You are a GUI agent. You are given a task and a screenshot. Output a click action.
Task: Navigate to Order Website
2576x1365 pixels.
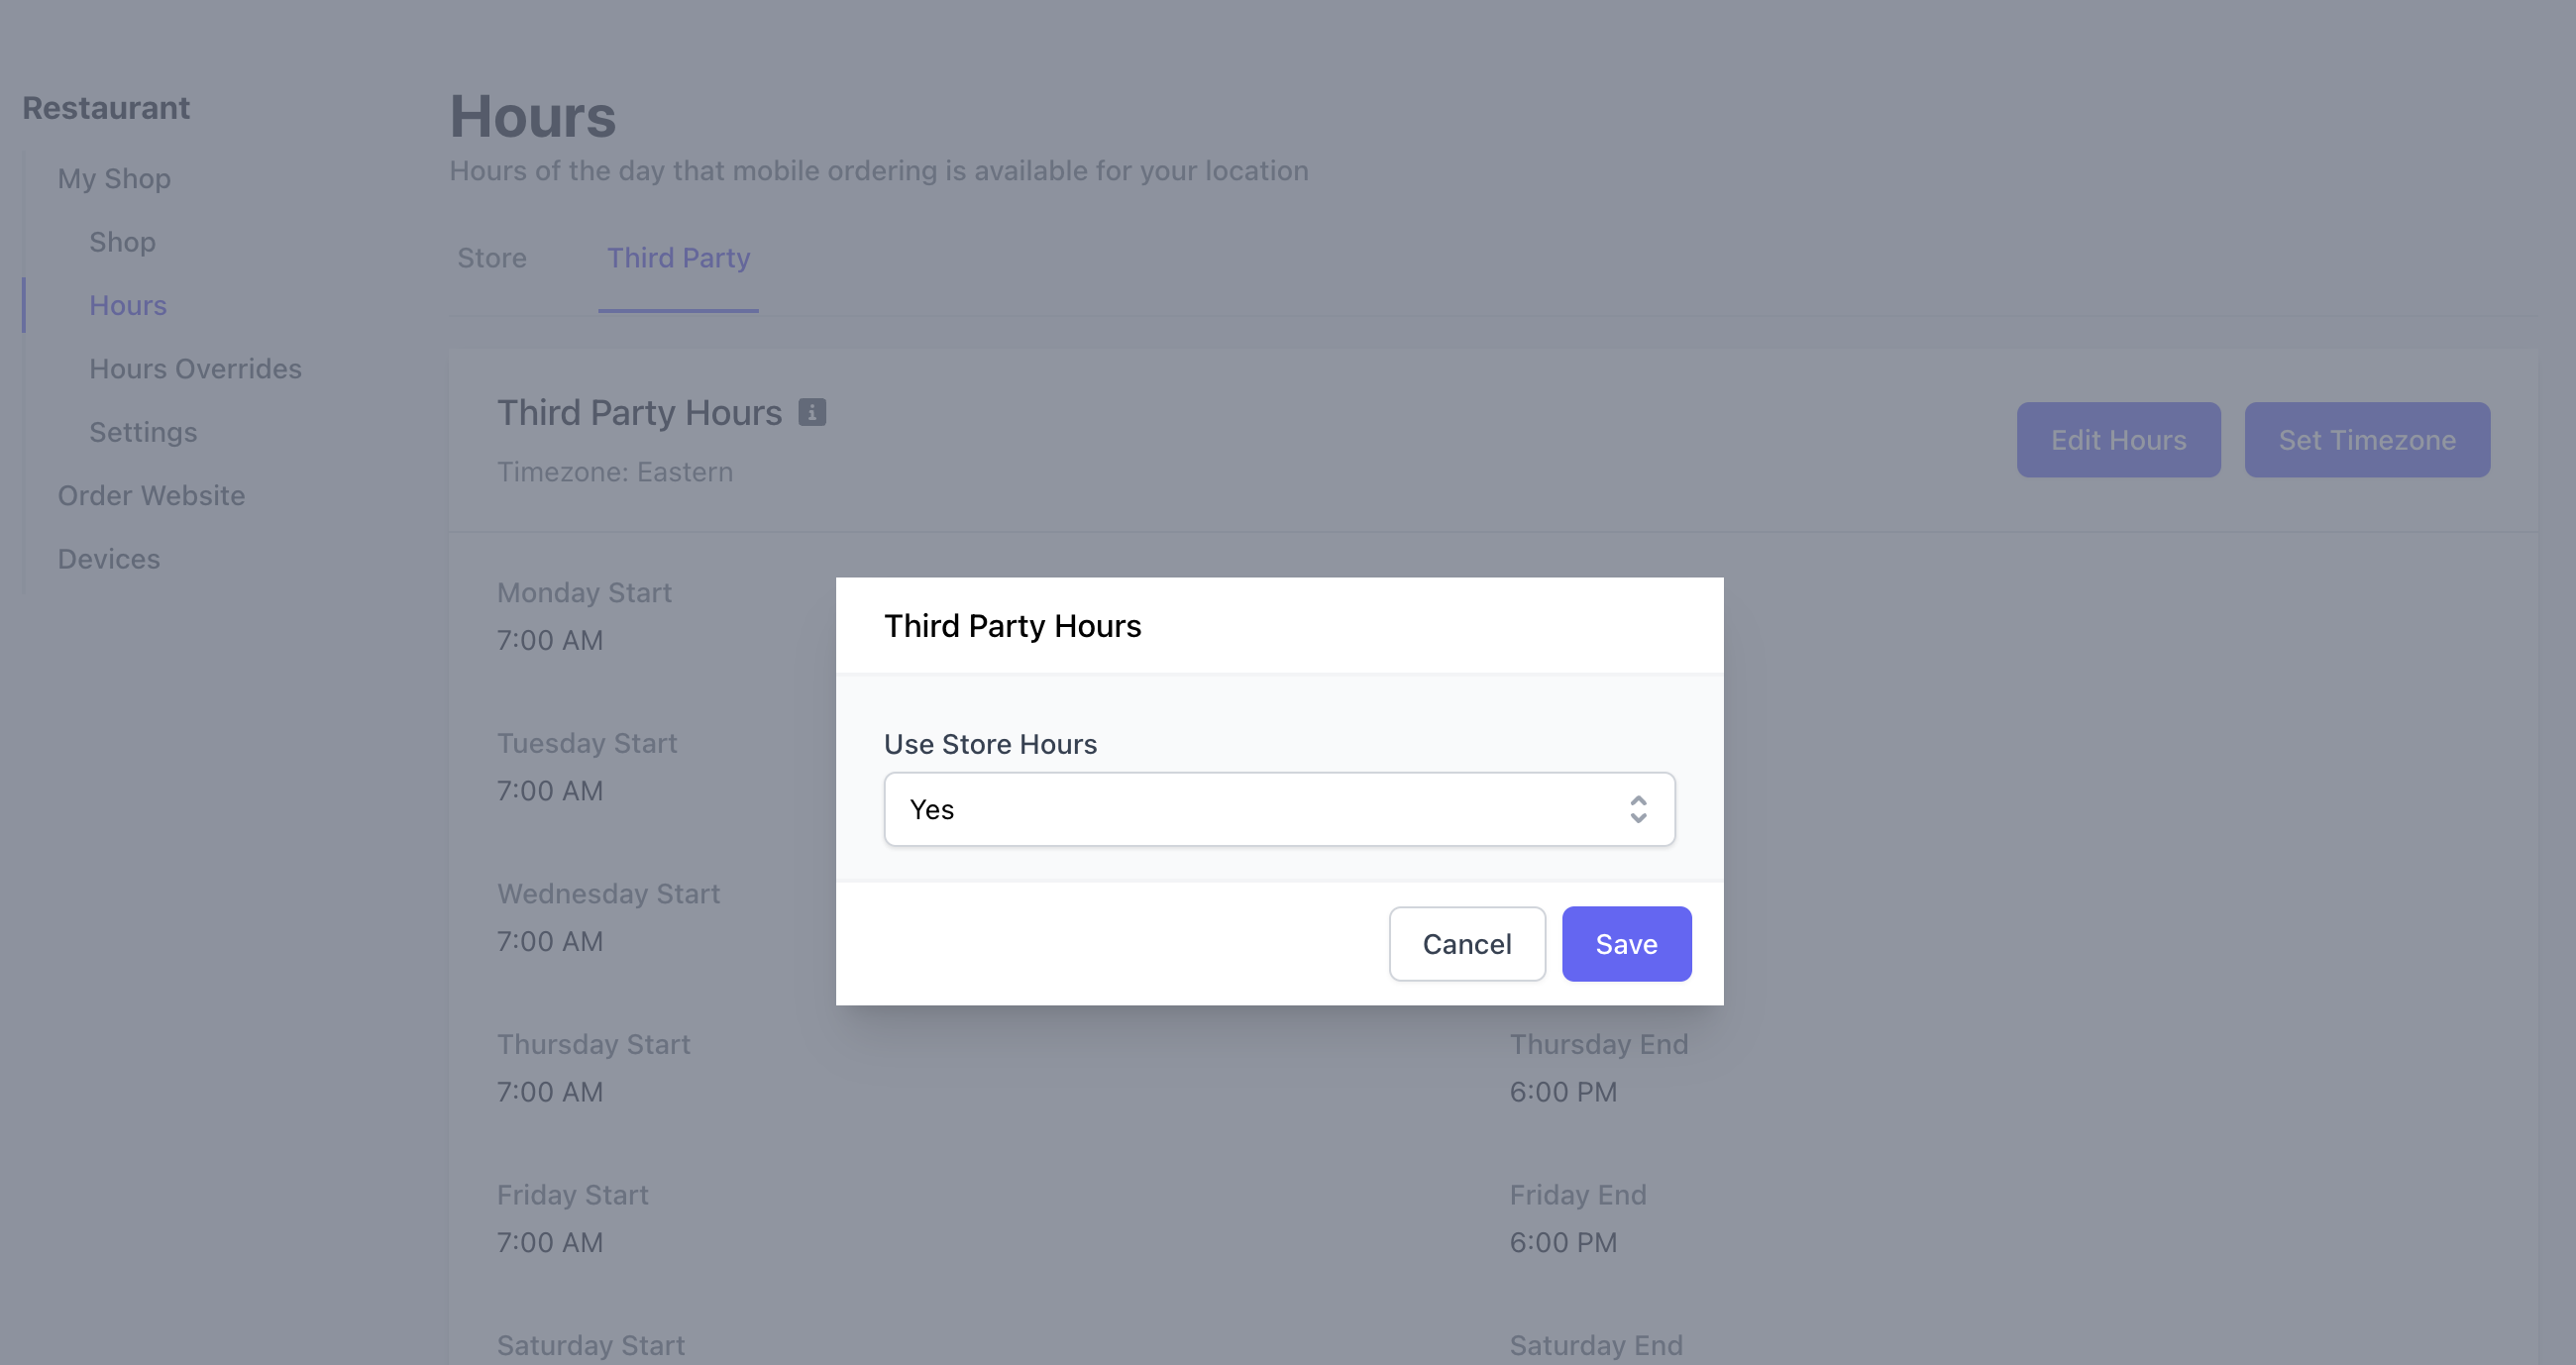pyautogui.click(x=151, y=495)
